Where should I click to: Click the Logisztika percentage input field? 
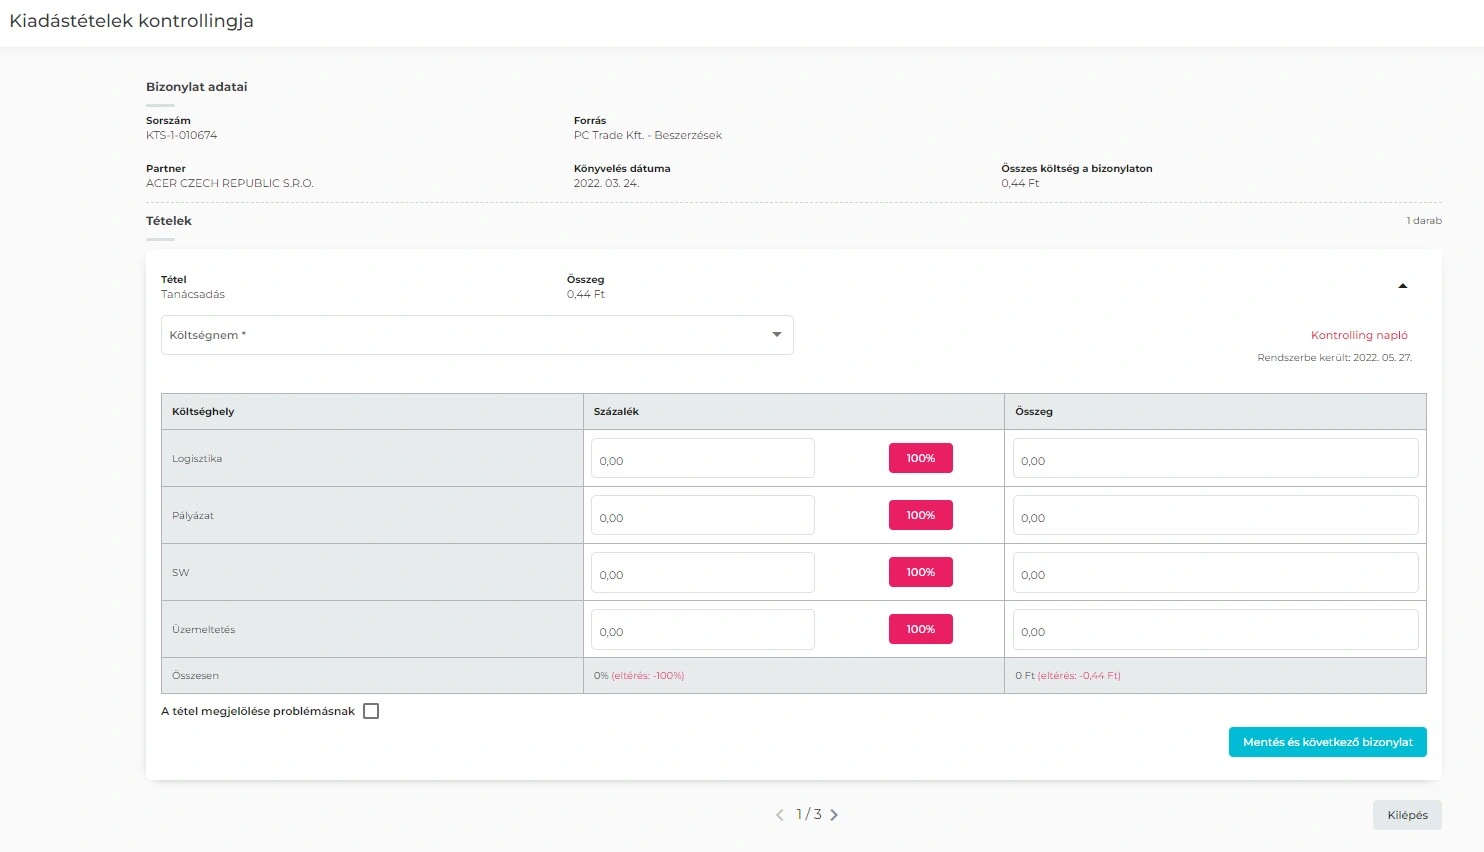coord(702,459)
